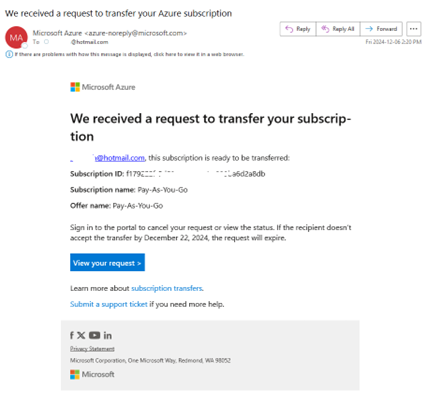
Task: Click the MA sender avatar
Action: click(16, 37)
